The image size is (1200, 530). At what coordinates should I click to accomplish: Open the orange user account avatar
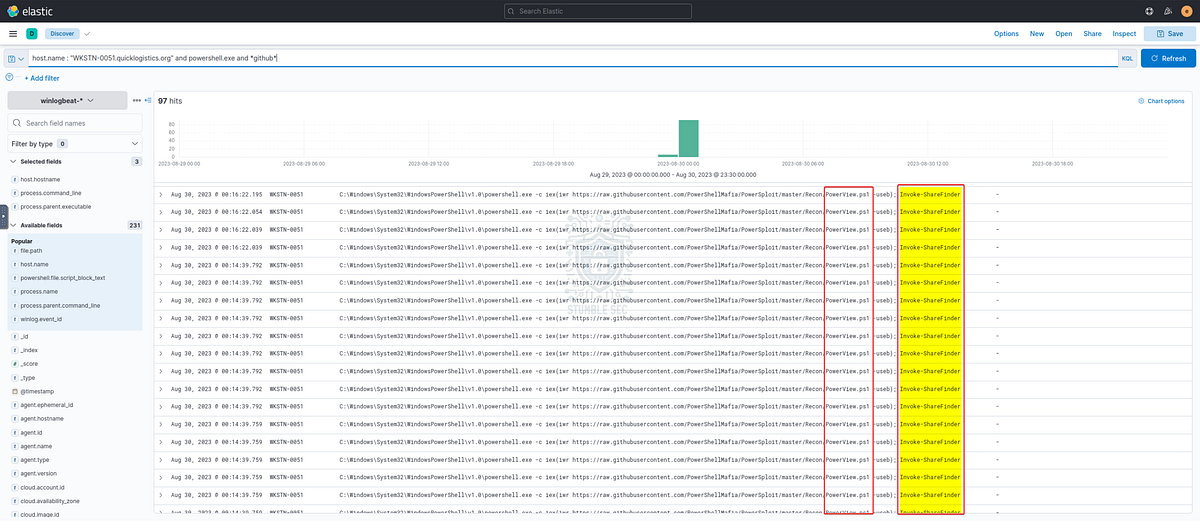(x=1186, y=10)
